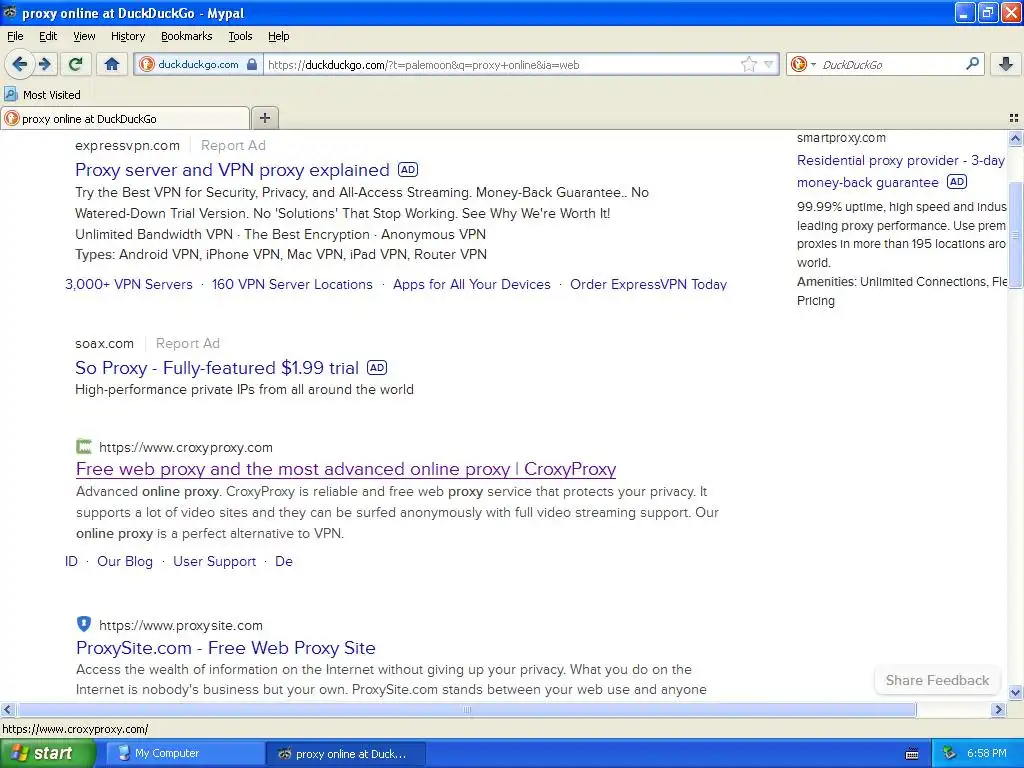Image resolution: width=1024 pixels, height=768 pixels.
Task: Go back with the Back arrow button
Action: pos(20,64)
